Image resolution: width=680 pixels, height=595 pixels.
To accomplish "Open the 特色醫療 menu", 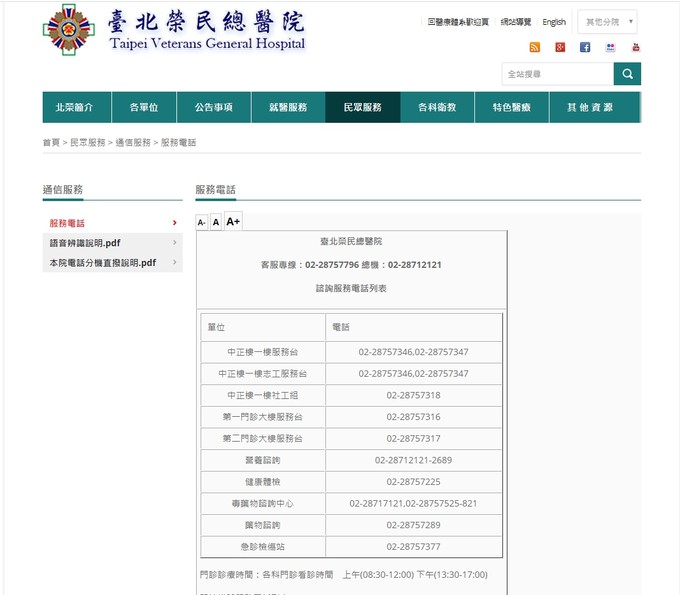I will click(x=512, y=107).
